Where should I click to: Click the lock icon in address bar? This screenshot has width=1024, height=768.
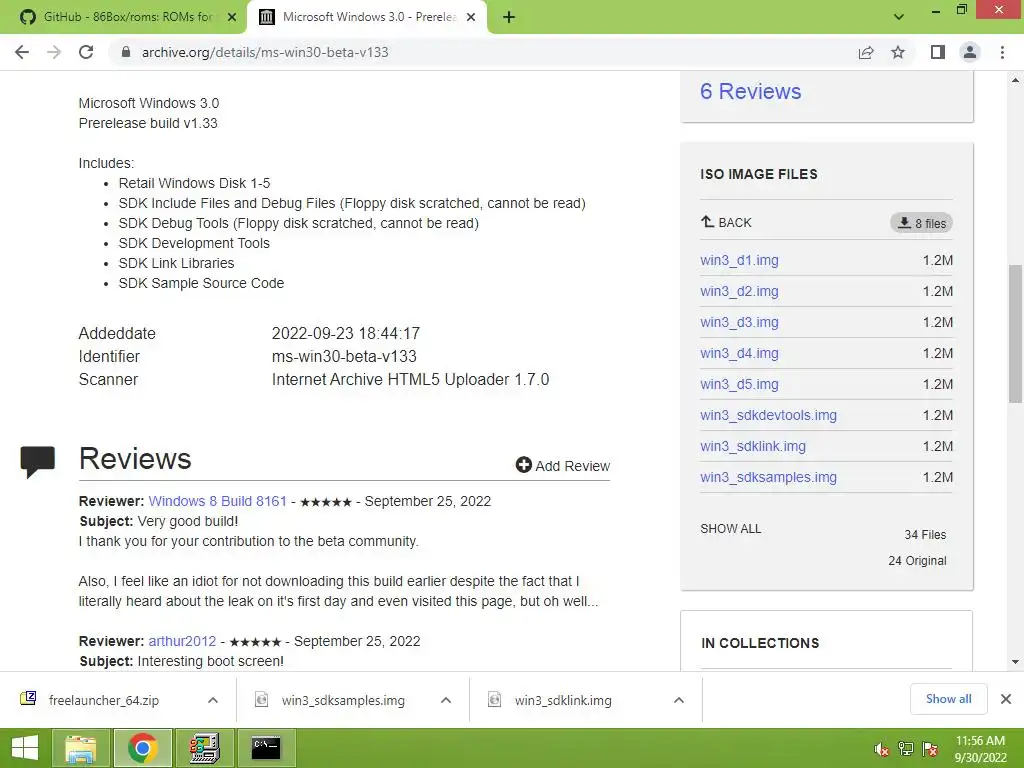pyautogui.click(x=126, y=52)
